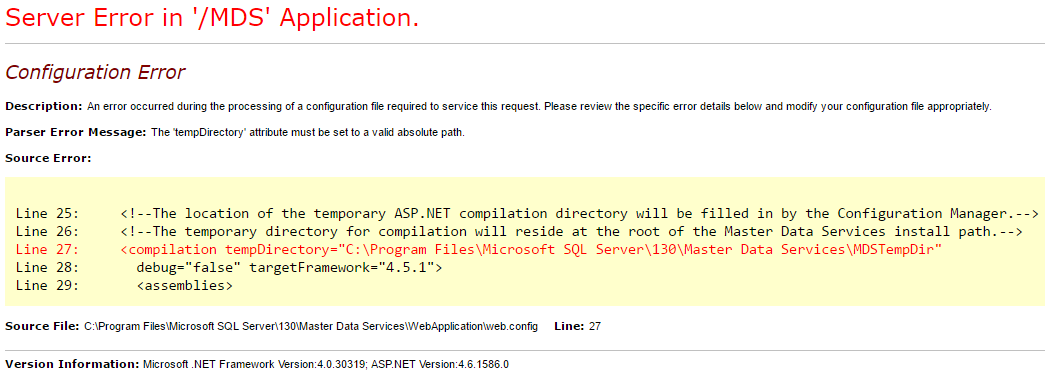Click the "Server Error in '/MDS' Application." heading
This screenshot has height=377, width=1045.
click(x=212, y=18)
